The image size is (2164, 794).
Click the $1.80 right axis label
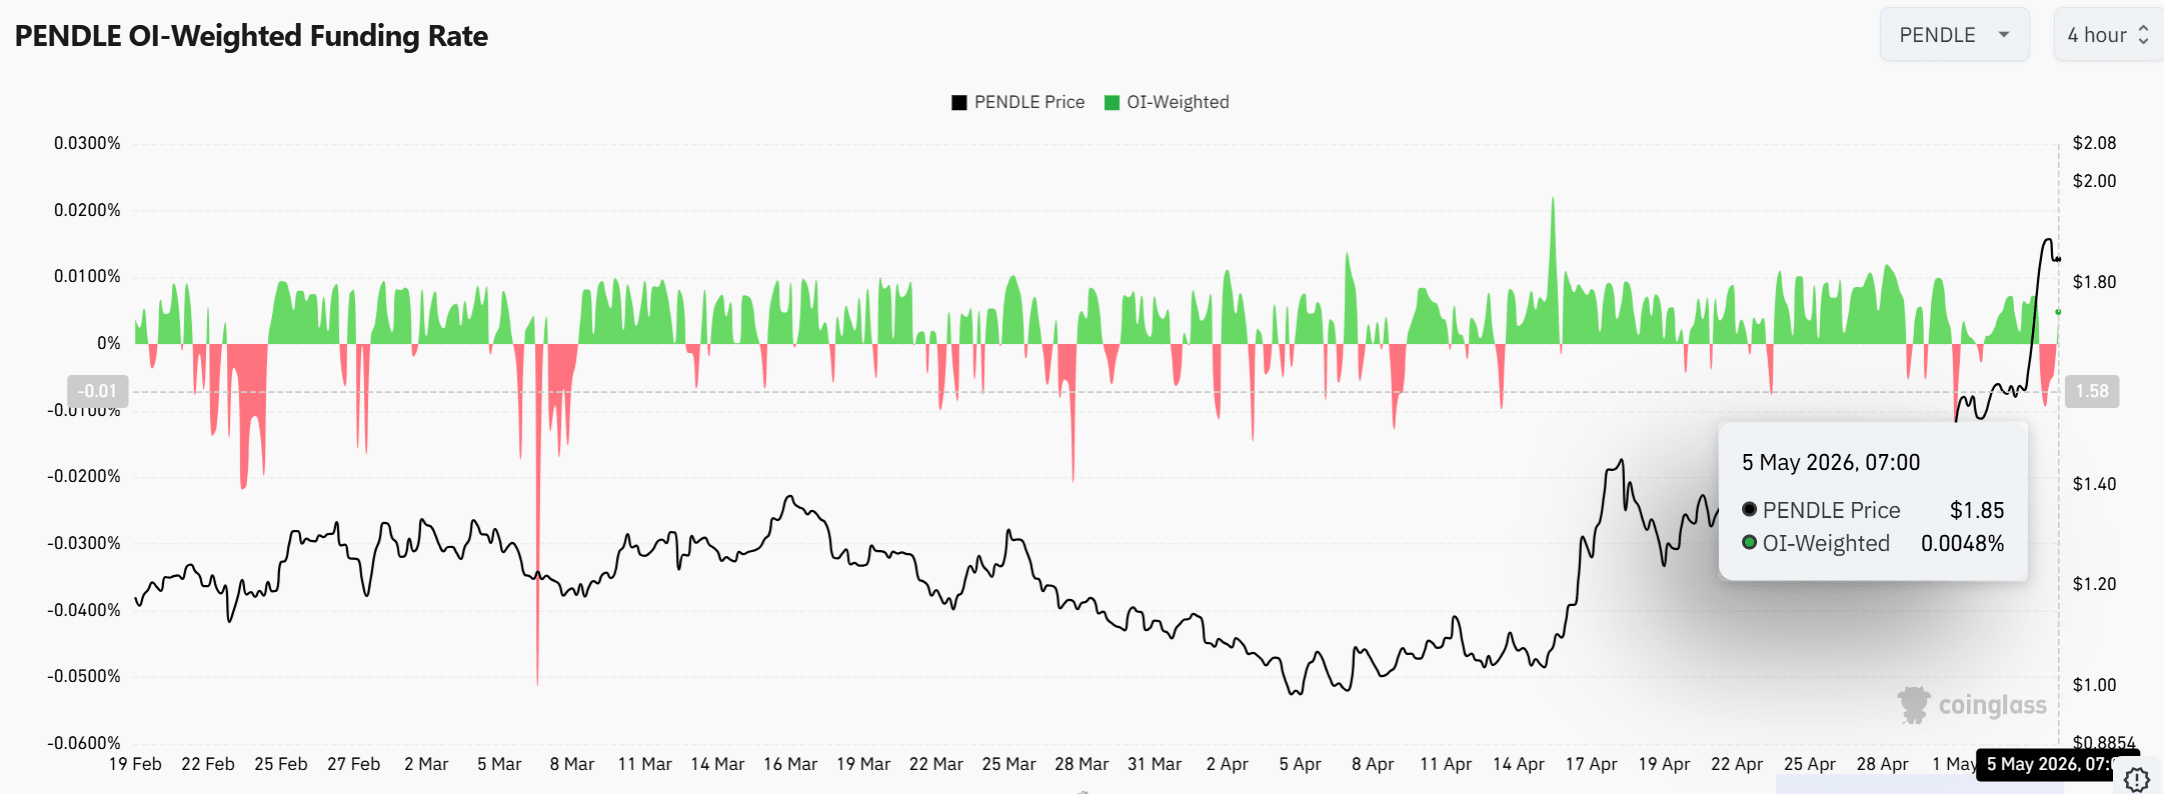click(2094, 282)
